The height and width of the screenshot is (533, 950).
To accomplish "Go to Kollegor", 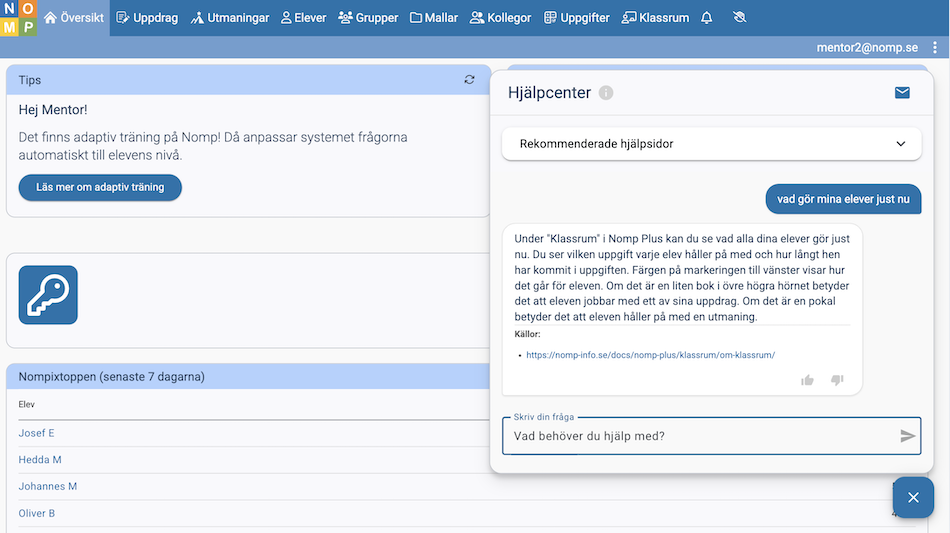I will [x=500, y=18].
